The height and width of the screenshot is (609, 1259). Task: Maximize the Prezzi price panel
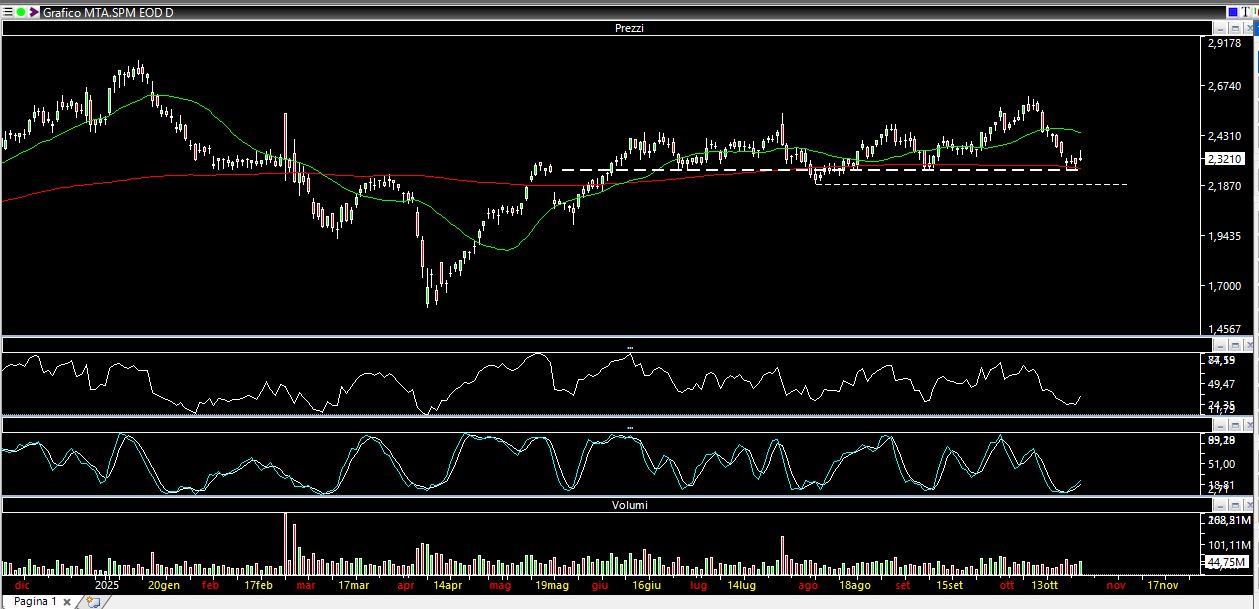click(1234, 28)
